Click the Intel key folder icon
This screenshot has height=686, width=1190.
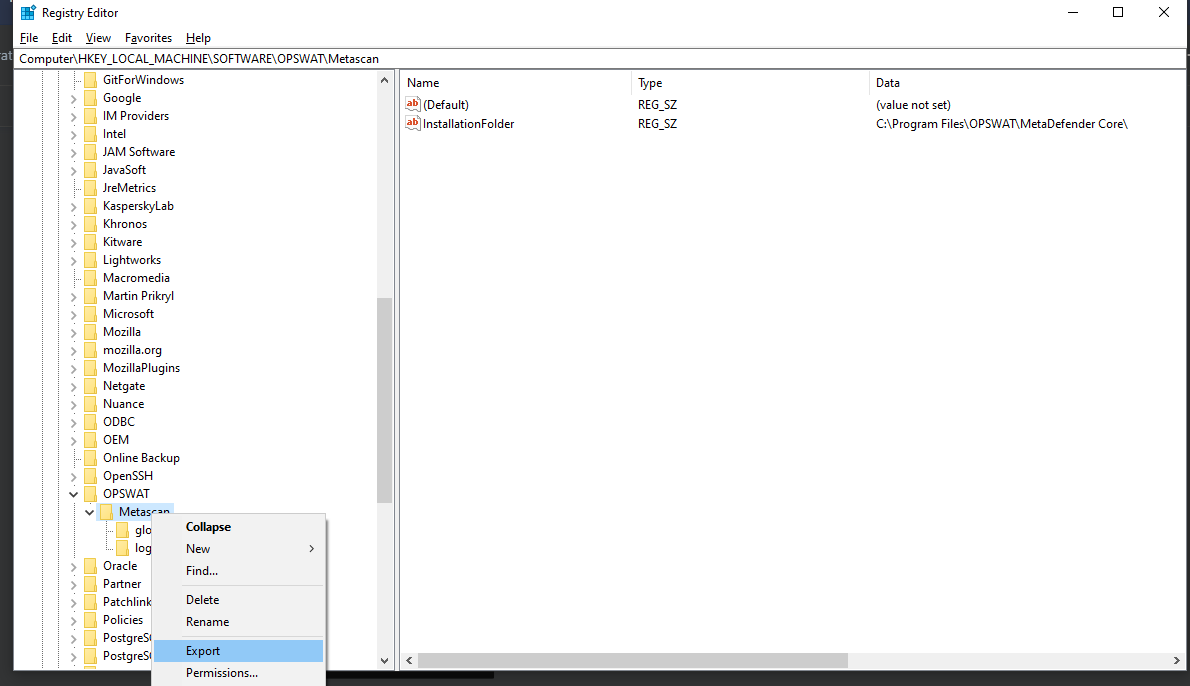[x=90, y=134]
